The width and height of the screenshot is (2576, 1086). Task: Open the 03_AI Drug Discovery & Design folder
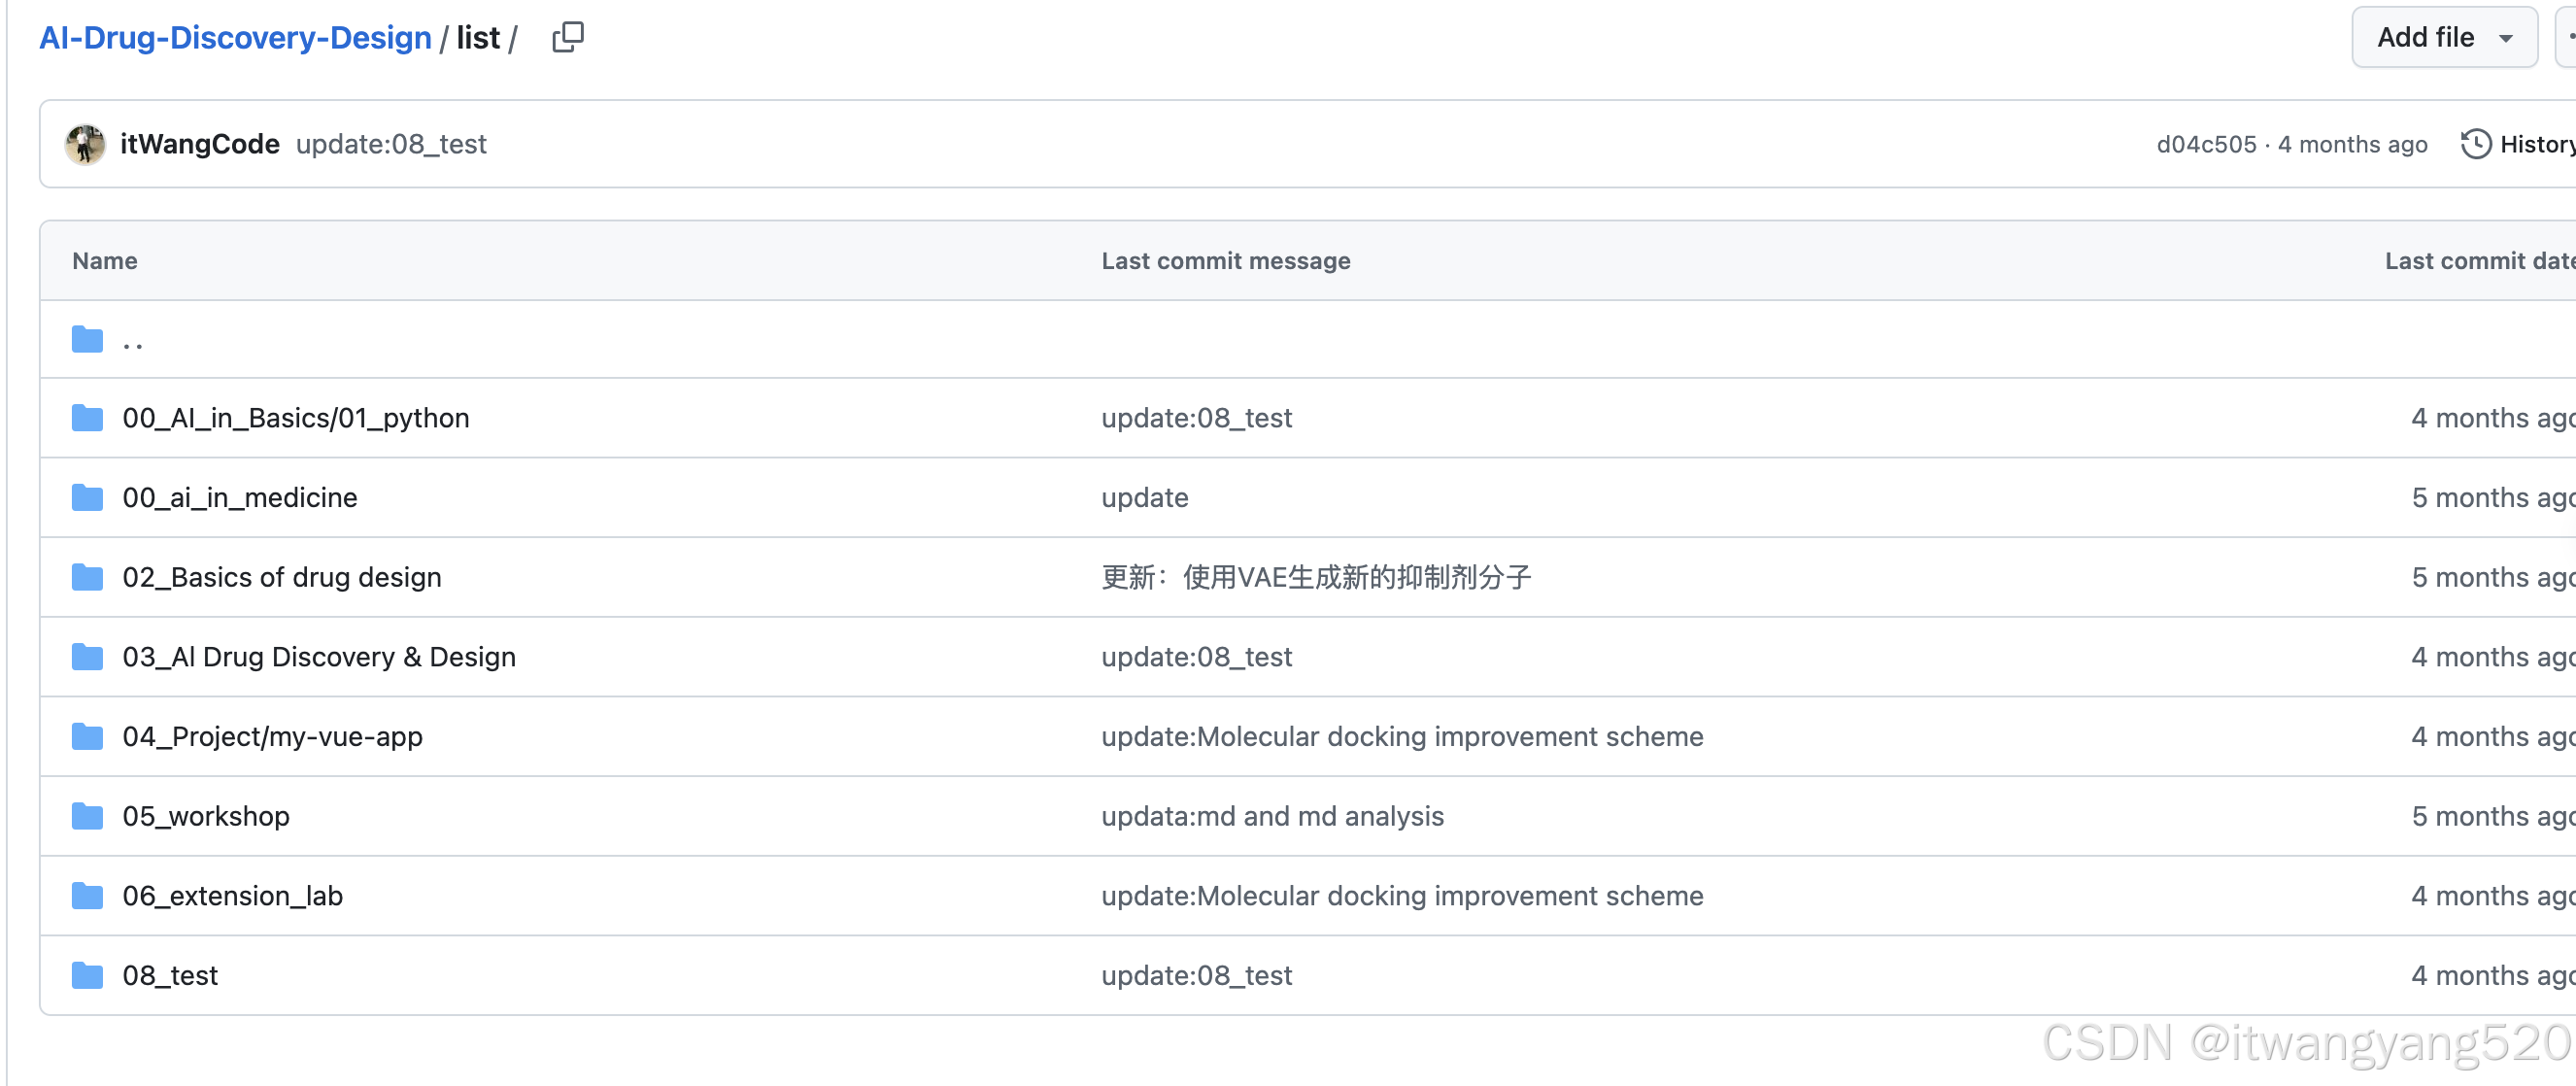point(319,657)
